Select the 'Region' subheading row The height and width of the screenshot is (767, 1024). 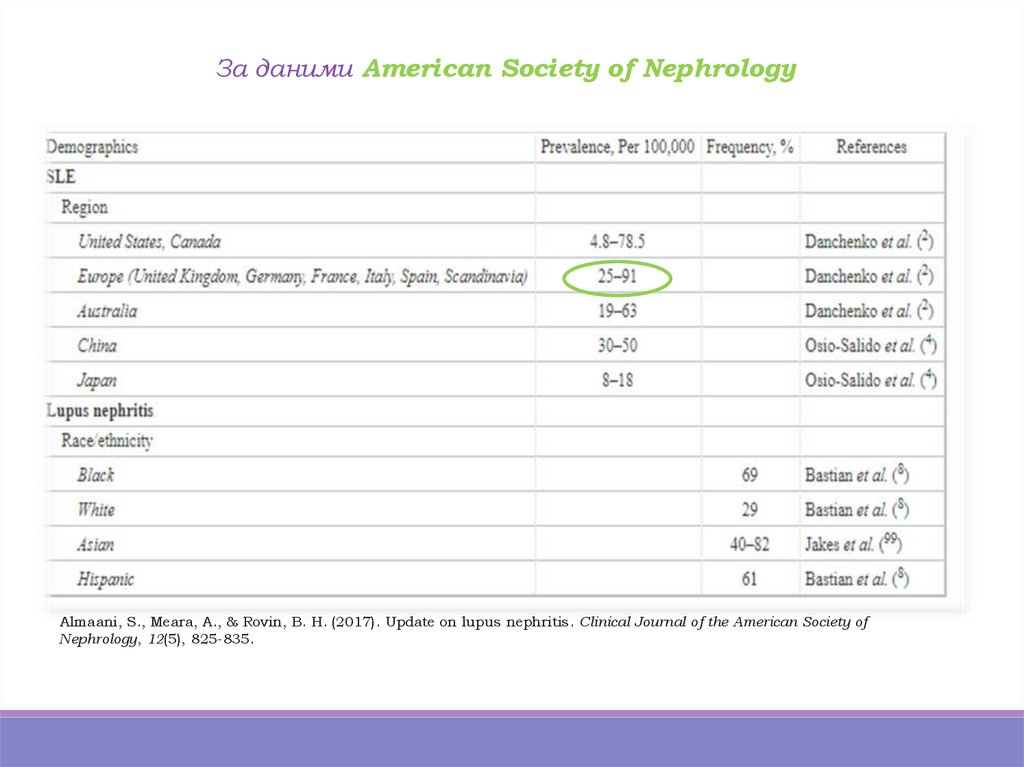coord(495,208)
